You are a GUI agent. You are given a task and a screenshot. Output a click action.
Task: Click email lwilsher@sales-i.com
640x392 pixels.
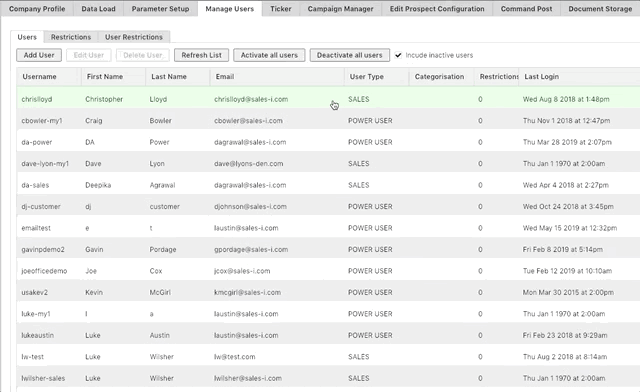pyautogui.click(x=248, y=378)
